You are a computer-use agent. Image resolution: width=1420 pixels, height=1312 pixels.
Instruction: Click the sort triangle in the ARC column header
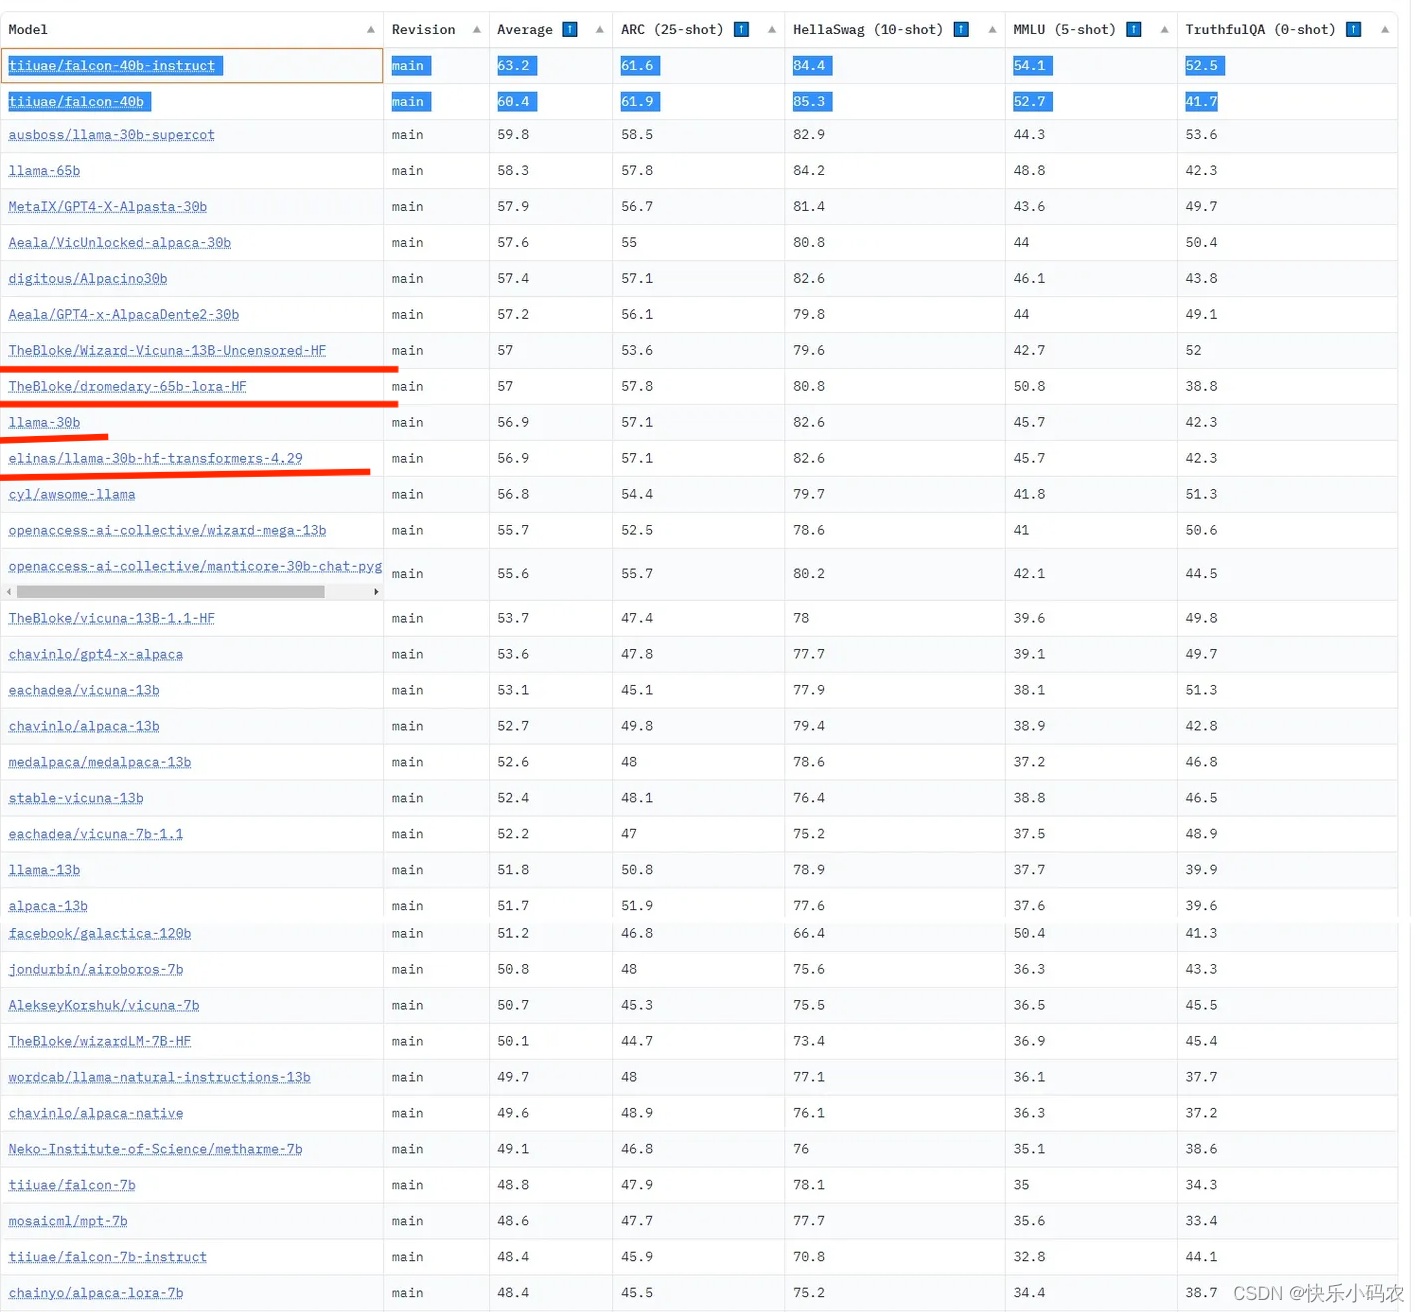tap(772, 30)
